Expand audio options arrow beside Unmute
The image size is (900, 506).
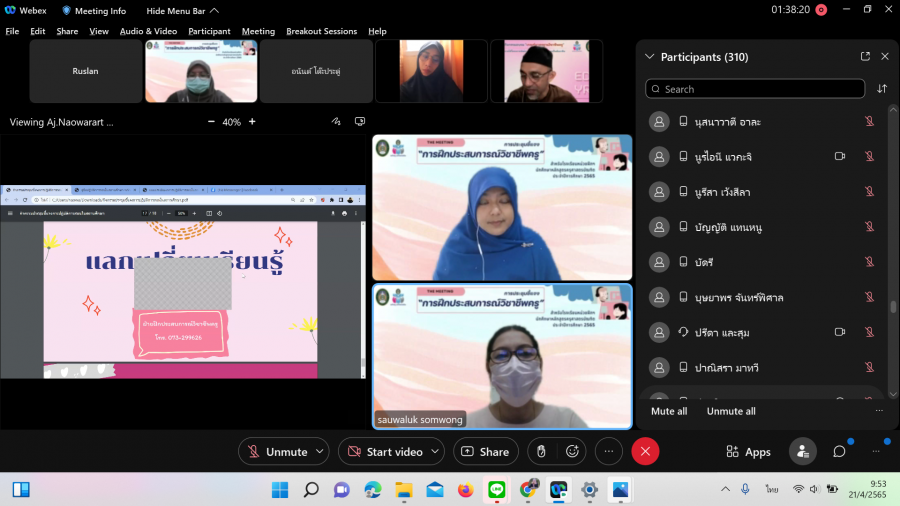point(320,452)
